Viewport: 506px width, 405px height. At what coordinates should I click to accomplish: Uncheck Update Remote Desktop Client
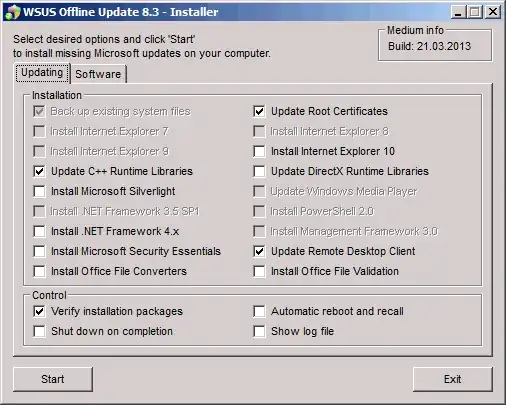tap(259, 251)
